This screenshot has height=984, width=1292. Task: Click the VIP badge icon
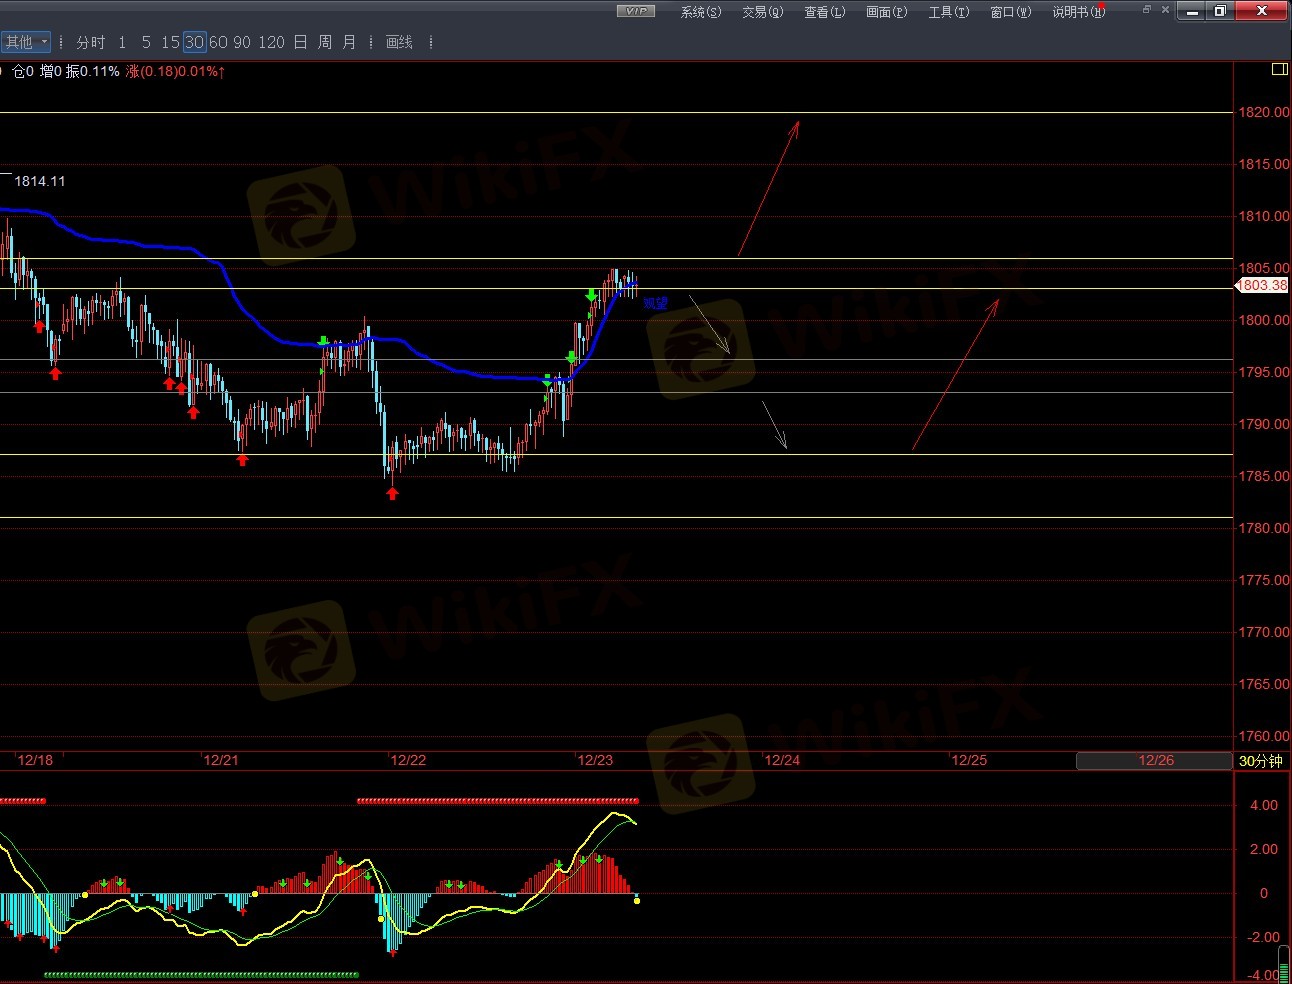[x=635, y=11]
